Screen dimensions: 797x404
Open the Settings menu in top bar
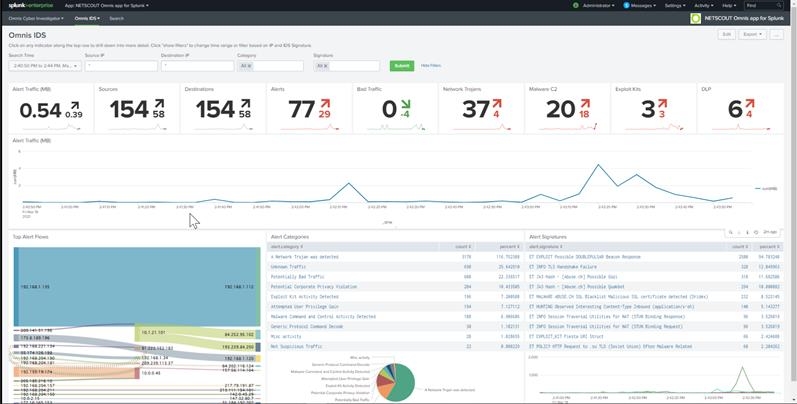coord(675,6)
